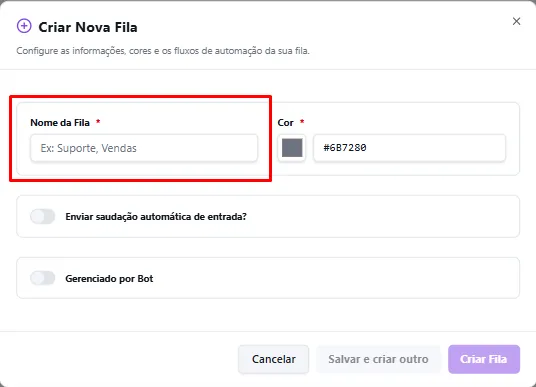Click the subtitle starting with Configure as informações

[x=163, y=51]
